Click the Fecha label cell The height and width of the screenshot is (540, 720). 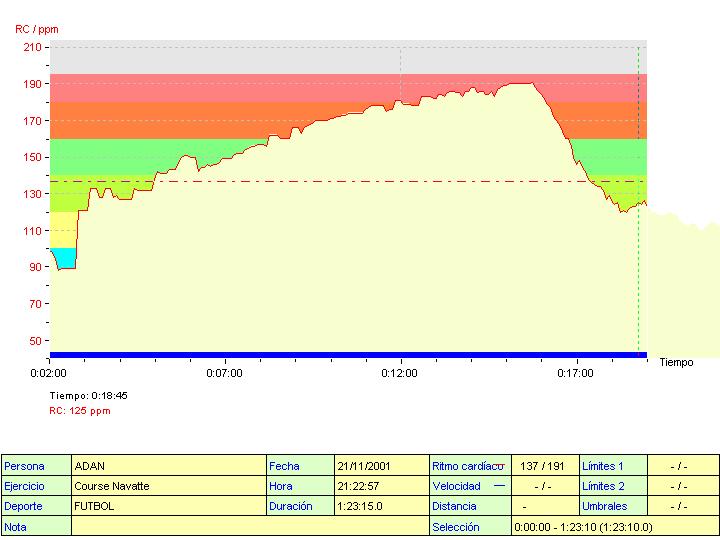pos(301,466)
